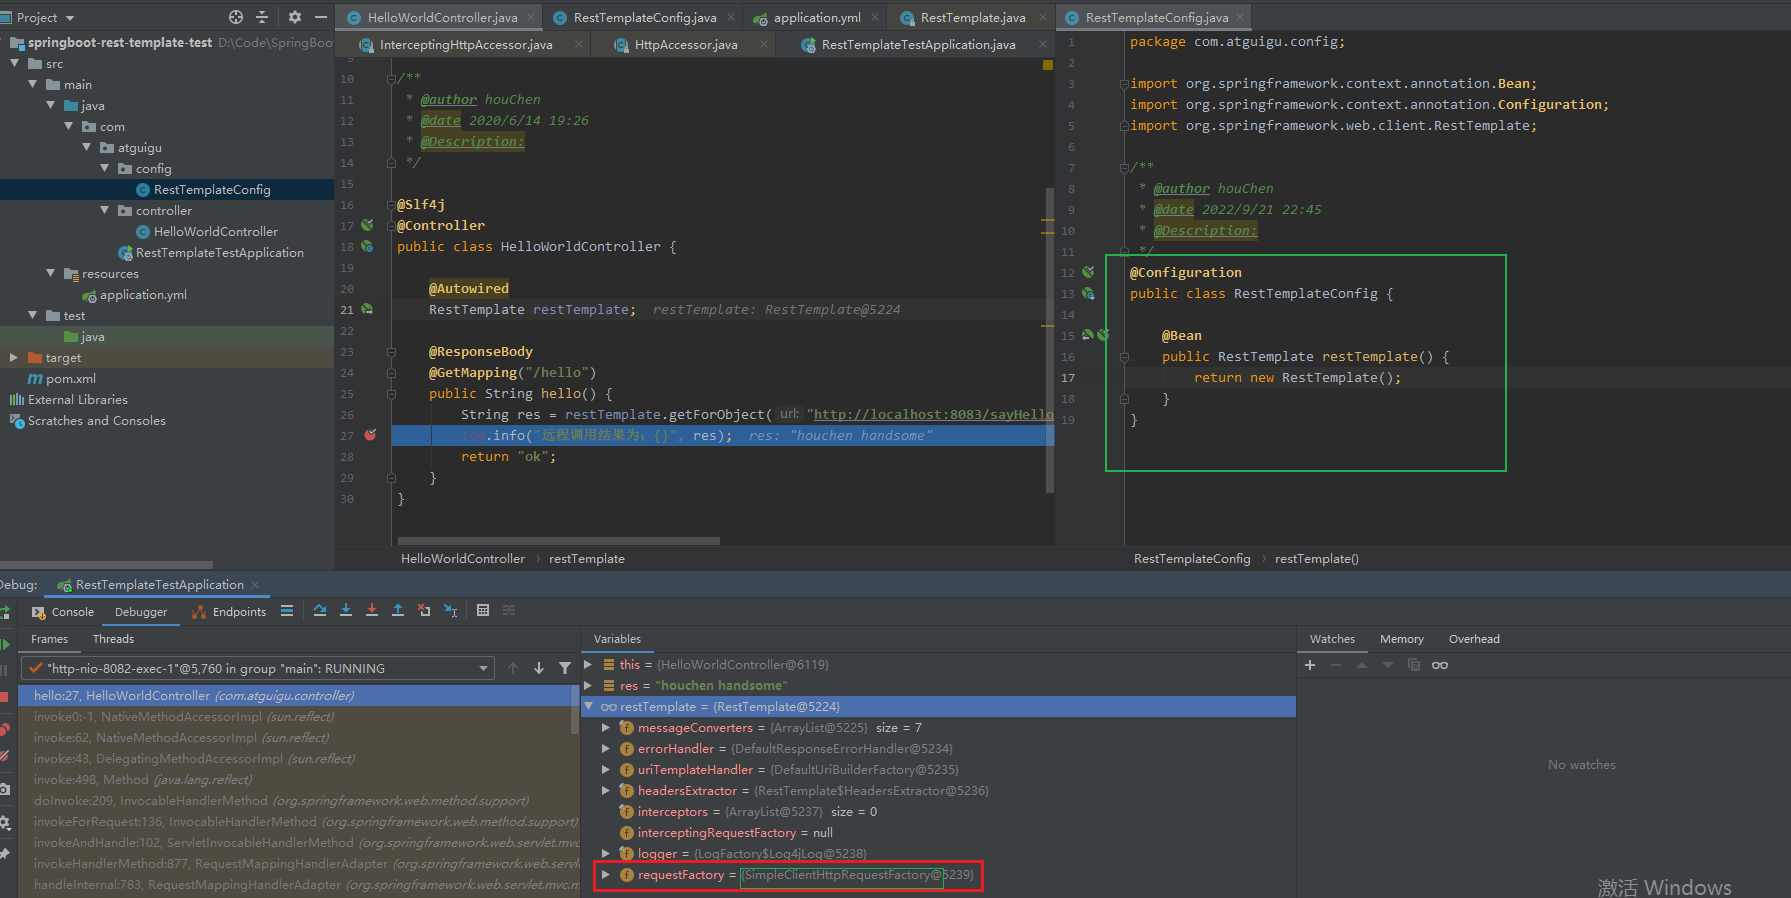This screenshot has width=1791, height=898.
Task: Click the Step Over debug icon
Action: [320, 610]
